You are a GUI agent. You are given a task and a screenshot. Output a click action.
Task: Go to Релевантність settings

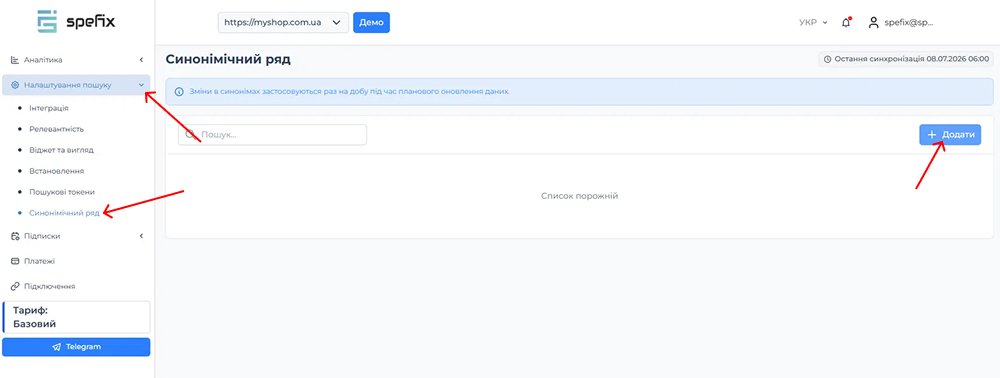pos(56,129)
